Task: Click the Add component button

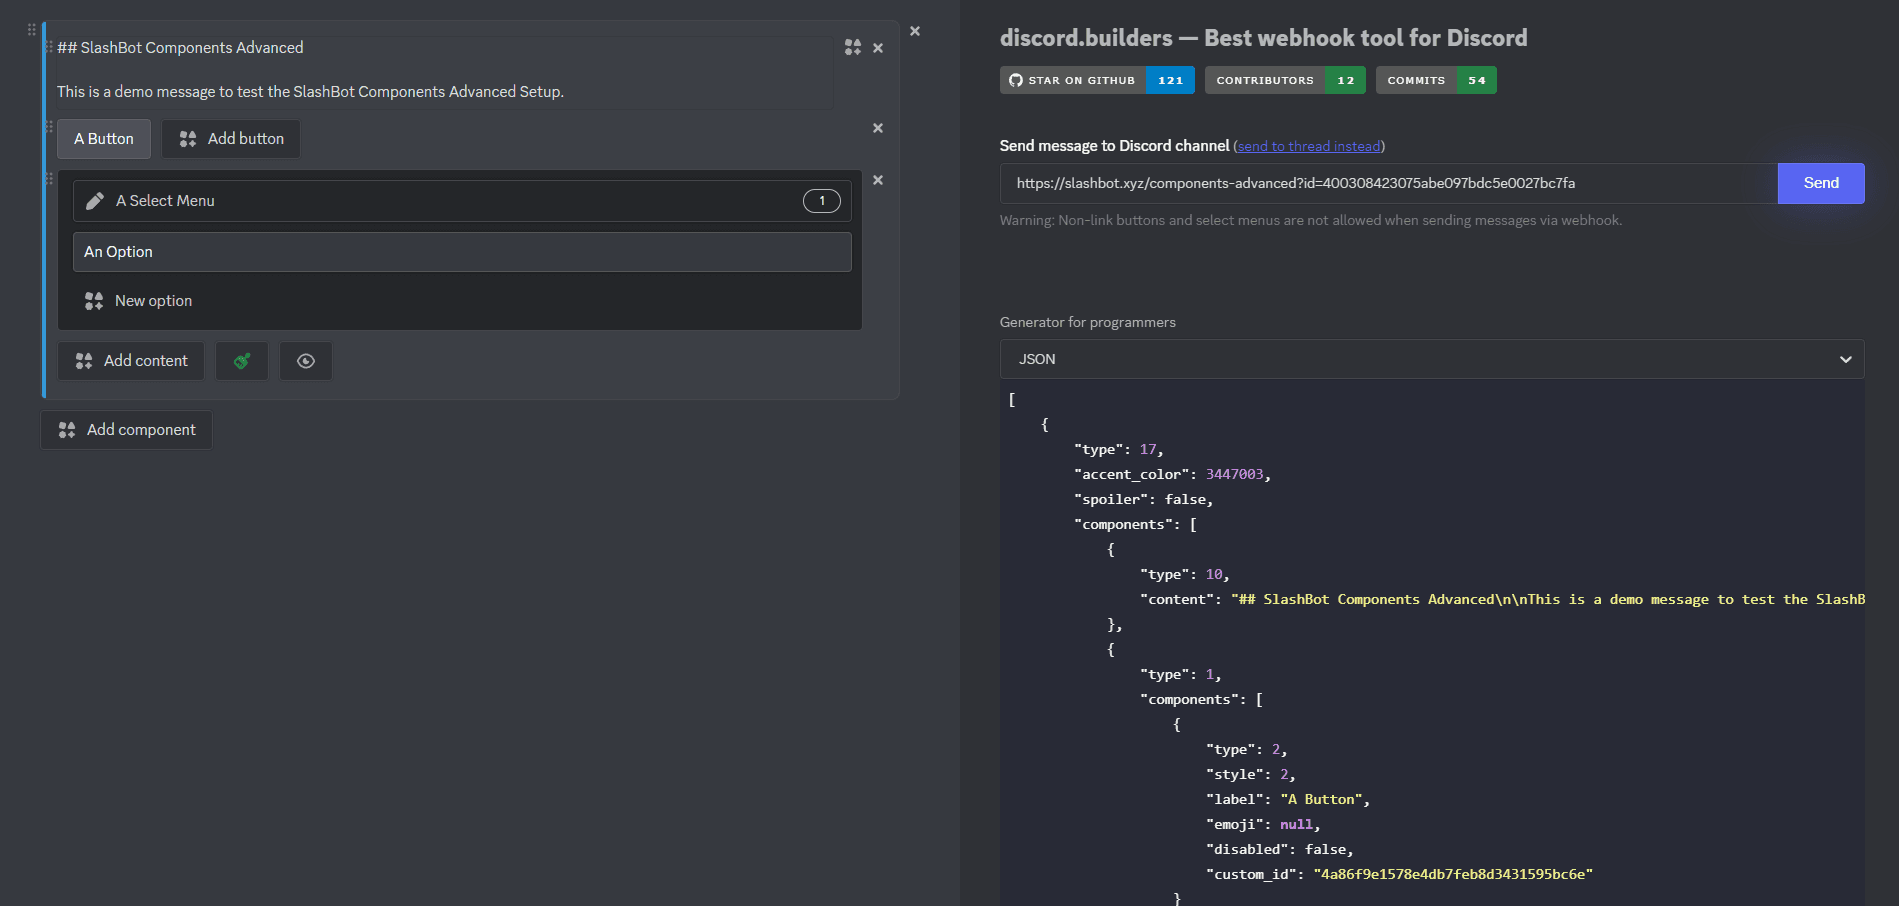Action: pyautogui.click(x=126, y=429)
